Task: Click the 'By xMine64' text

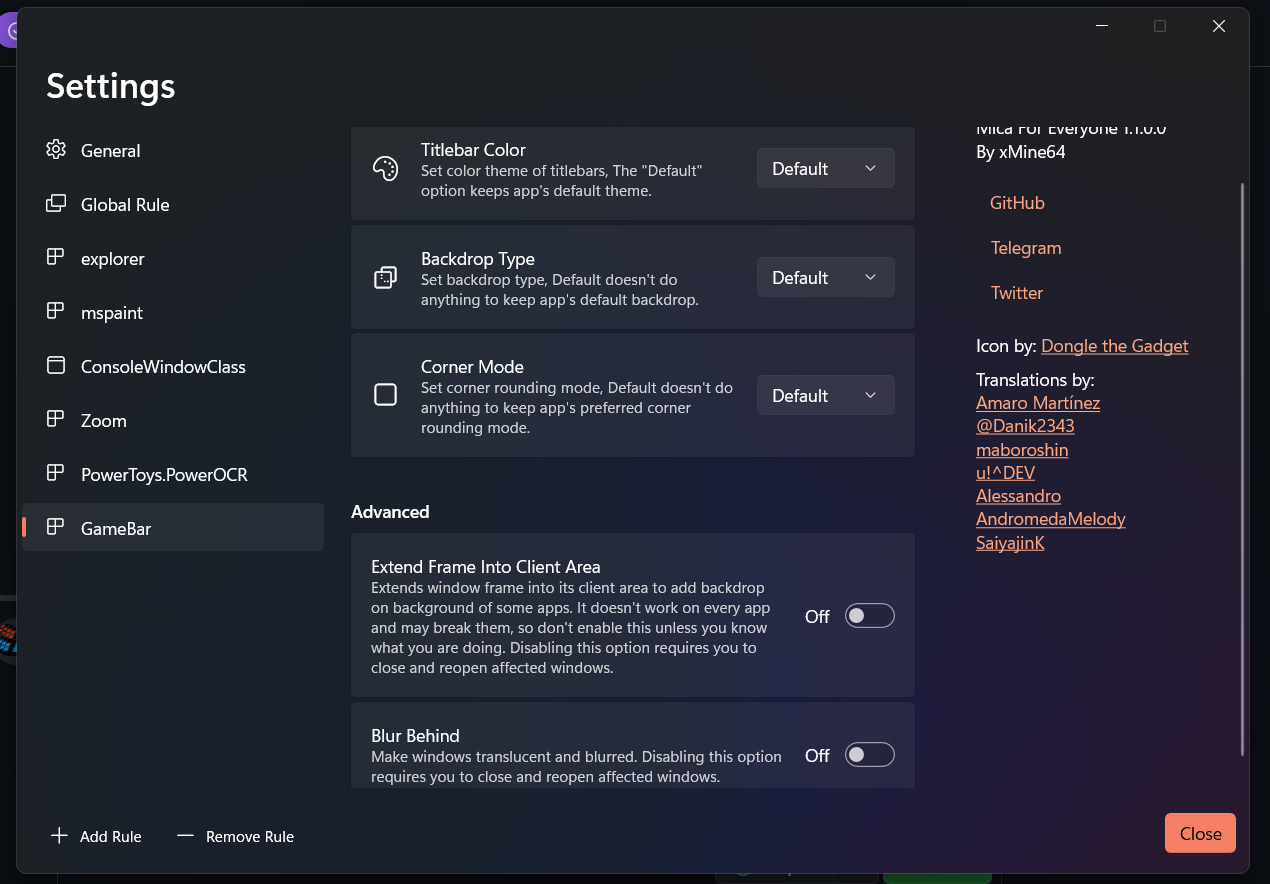Action: click(1021, 153)
